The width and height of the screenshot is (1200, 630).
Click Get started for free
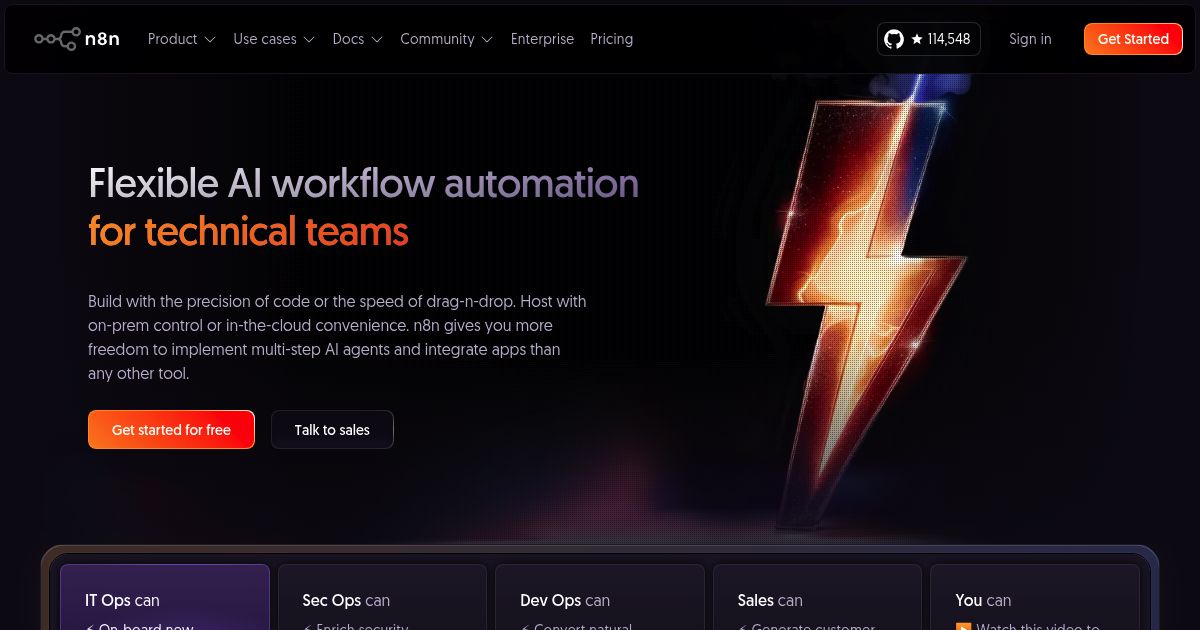coord(171,430)
